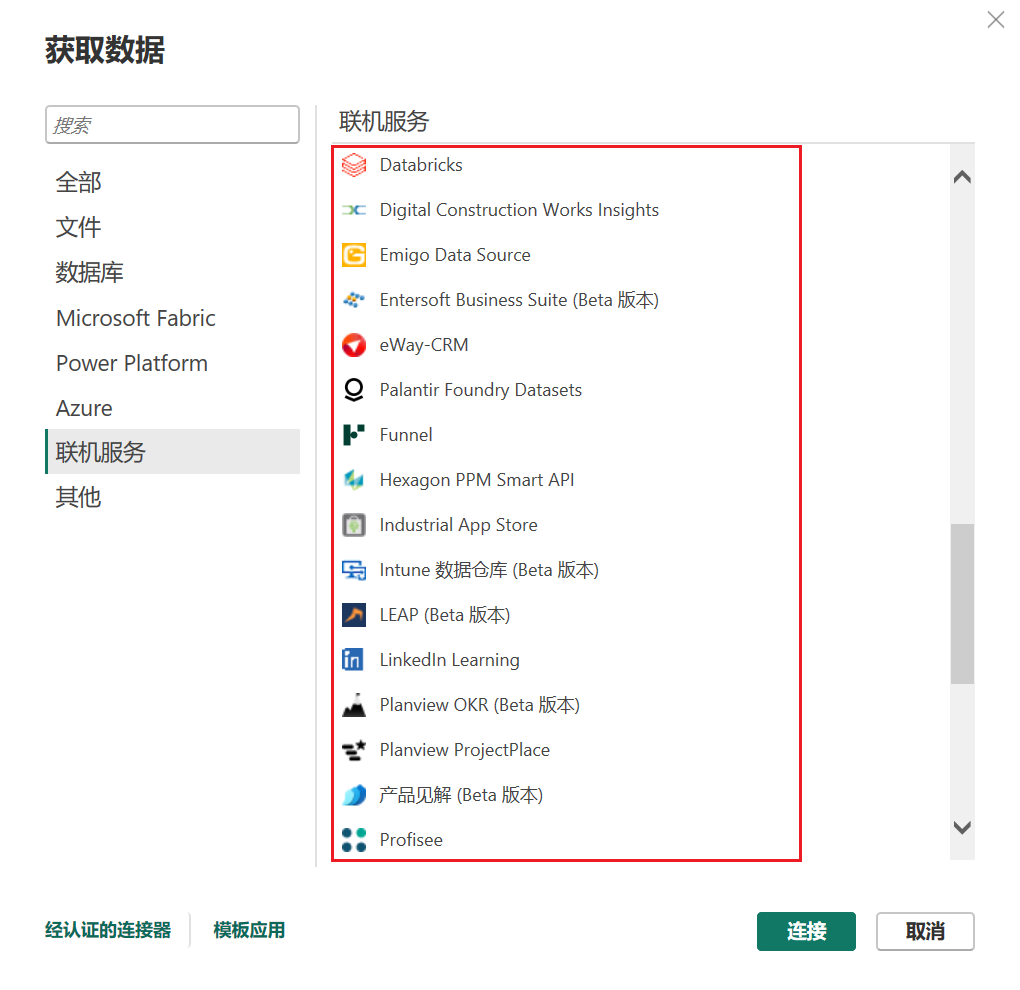The height and width of the screenshot is (990, 1020).
Task: Click the Profisee four-dot icon
Action: (x=354, y=840)
